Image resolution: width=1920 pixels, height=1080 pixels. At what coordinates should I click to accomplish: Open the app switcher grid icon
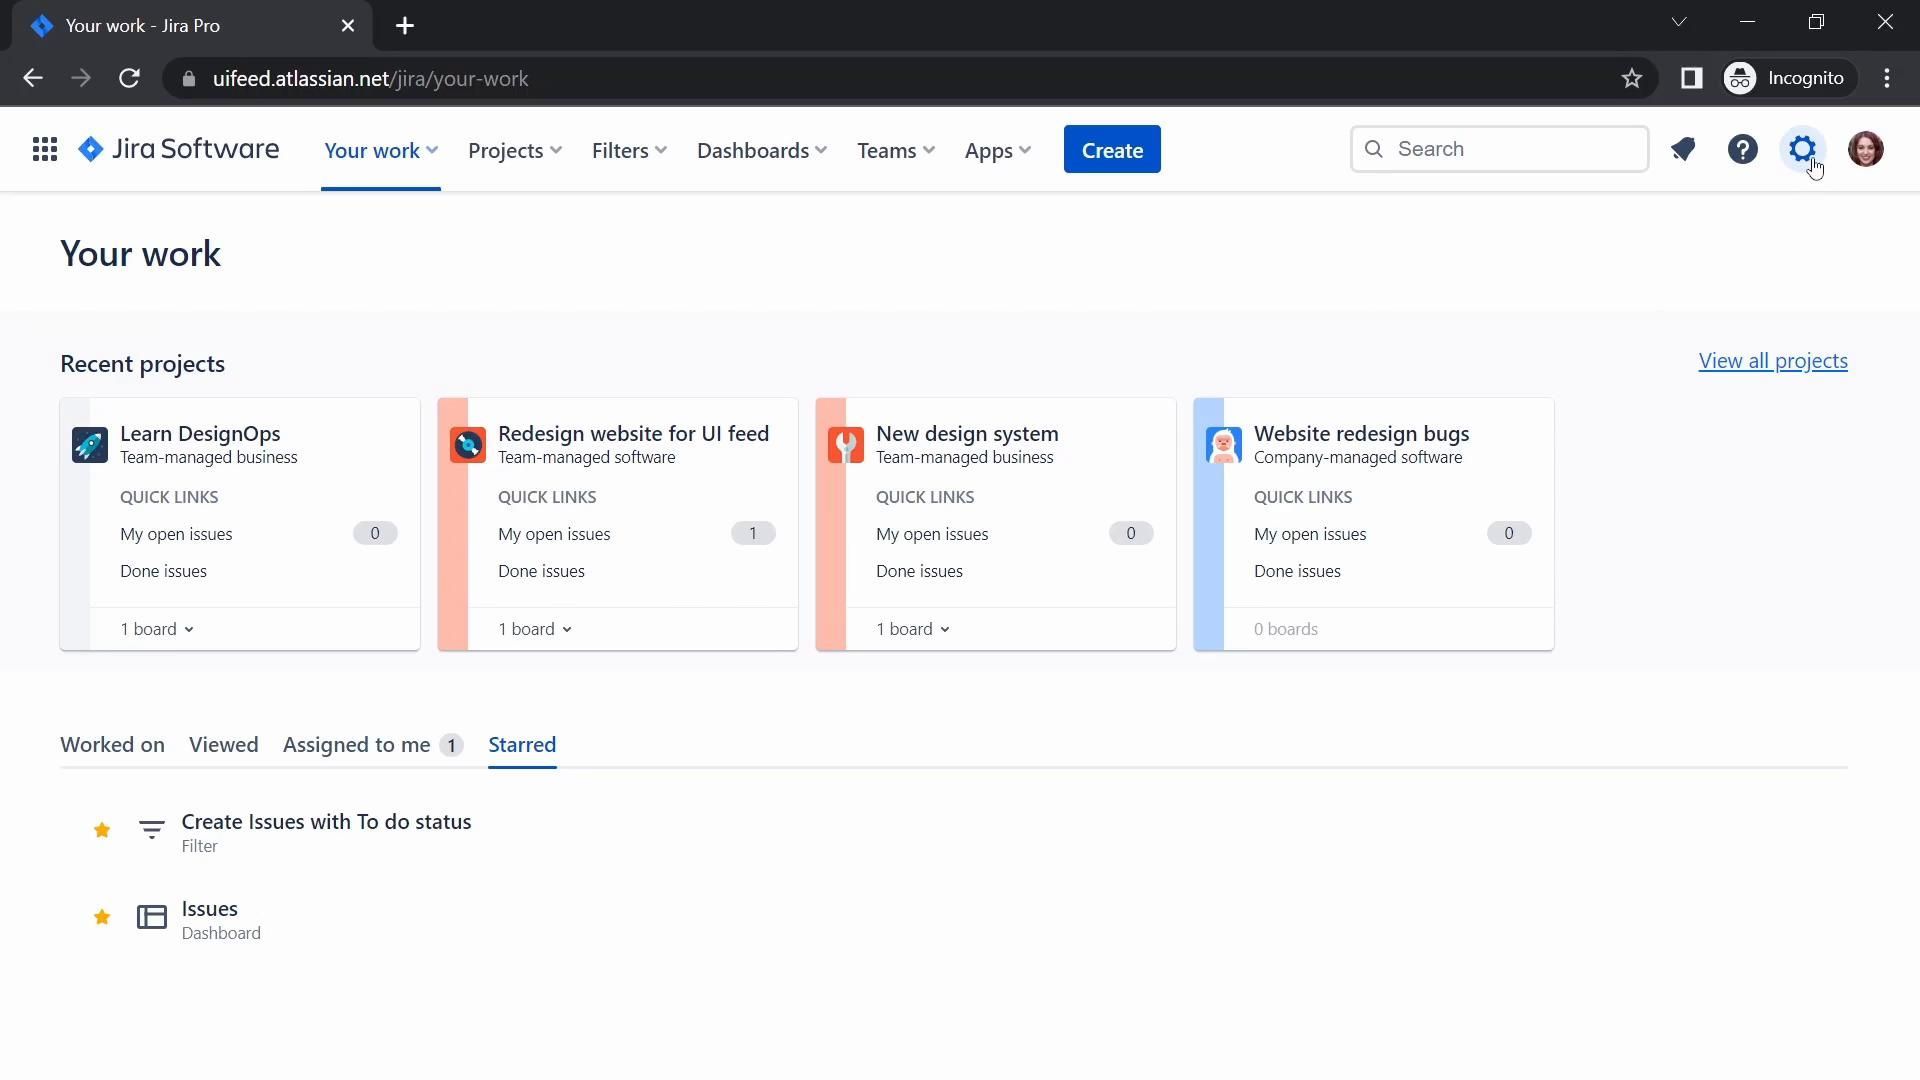[x=44, y=150]
